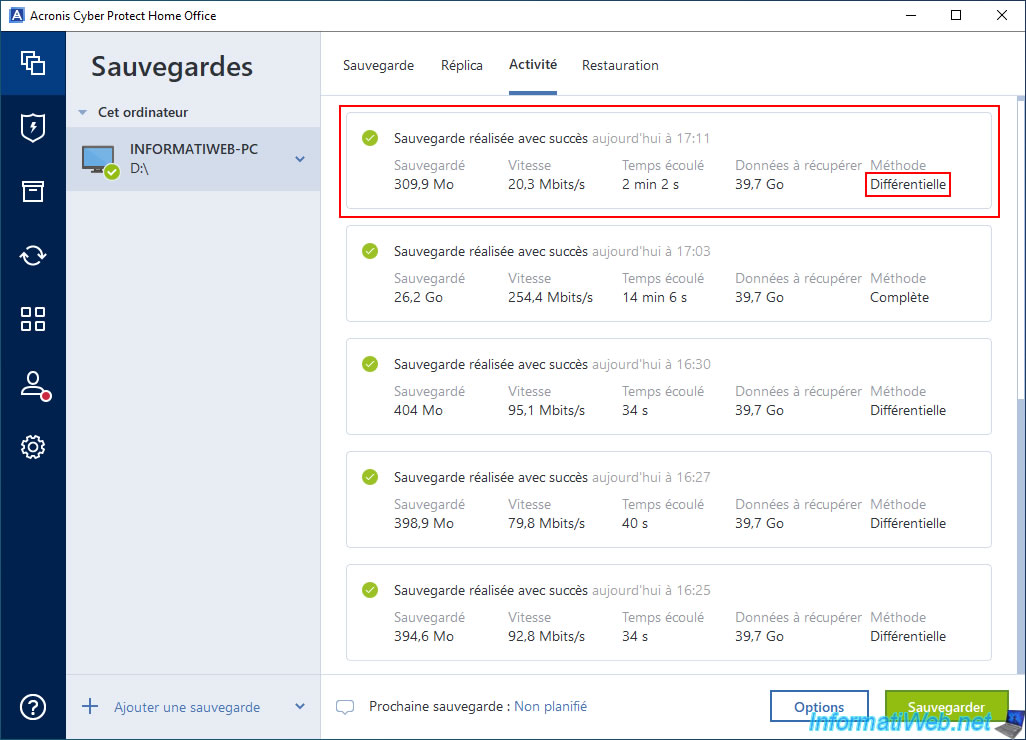Screen dimensions: 1026x740
Task: Click the comment bubble icon near Prochaine sauvegarde
Action: click(x=345, y=707)
